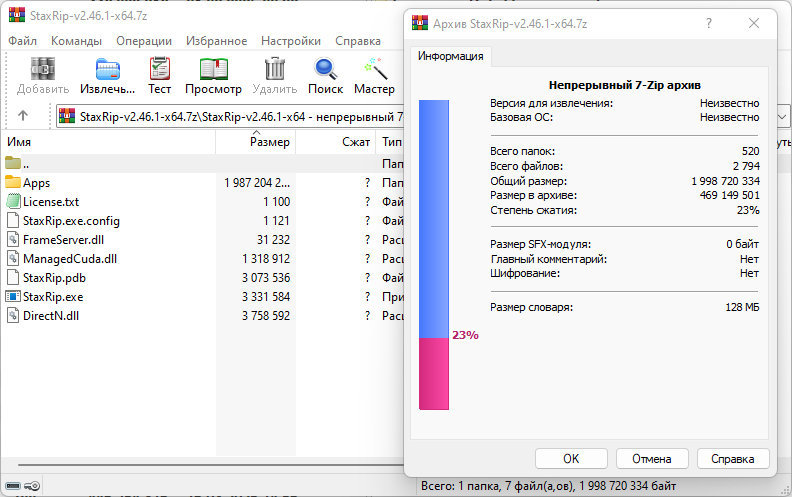This screenshot has width=792, height=497.
Task: Click size value 3 331 584
Action: (x=266, y=297)
